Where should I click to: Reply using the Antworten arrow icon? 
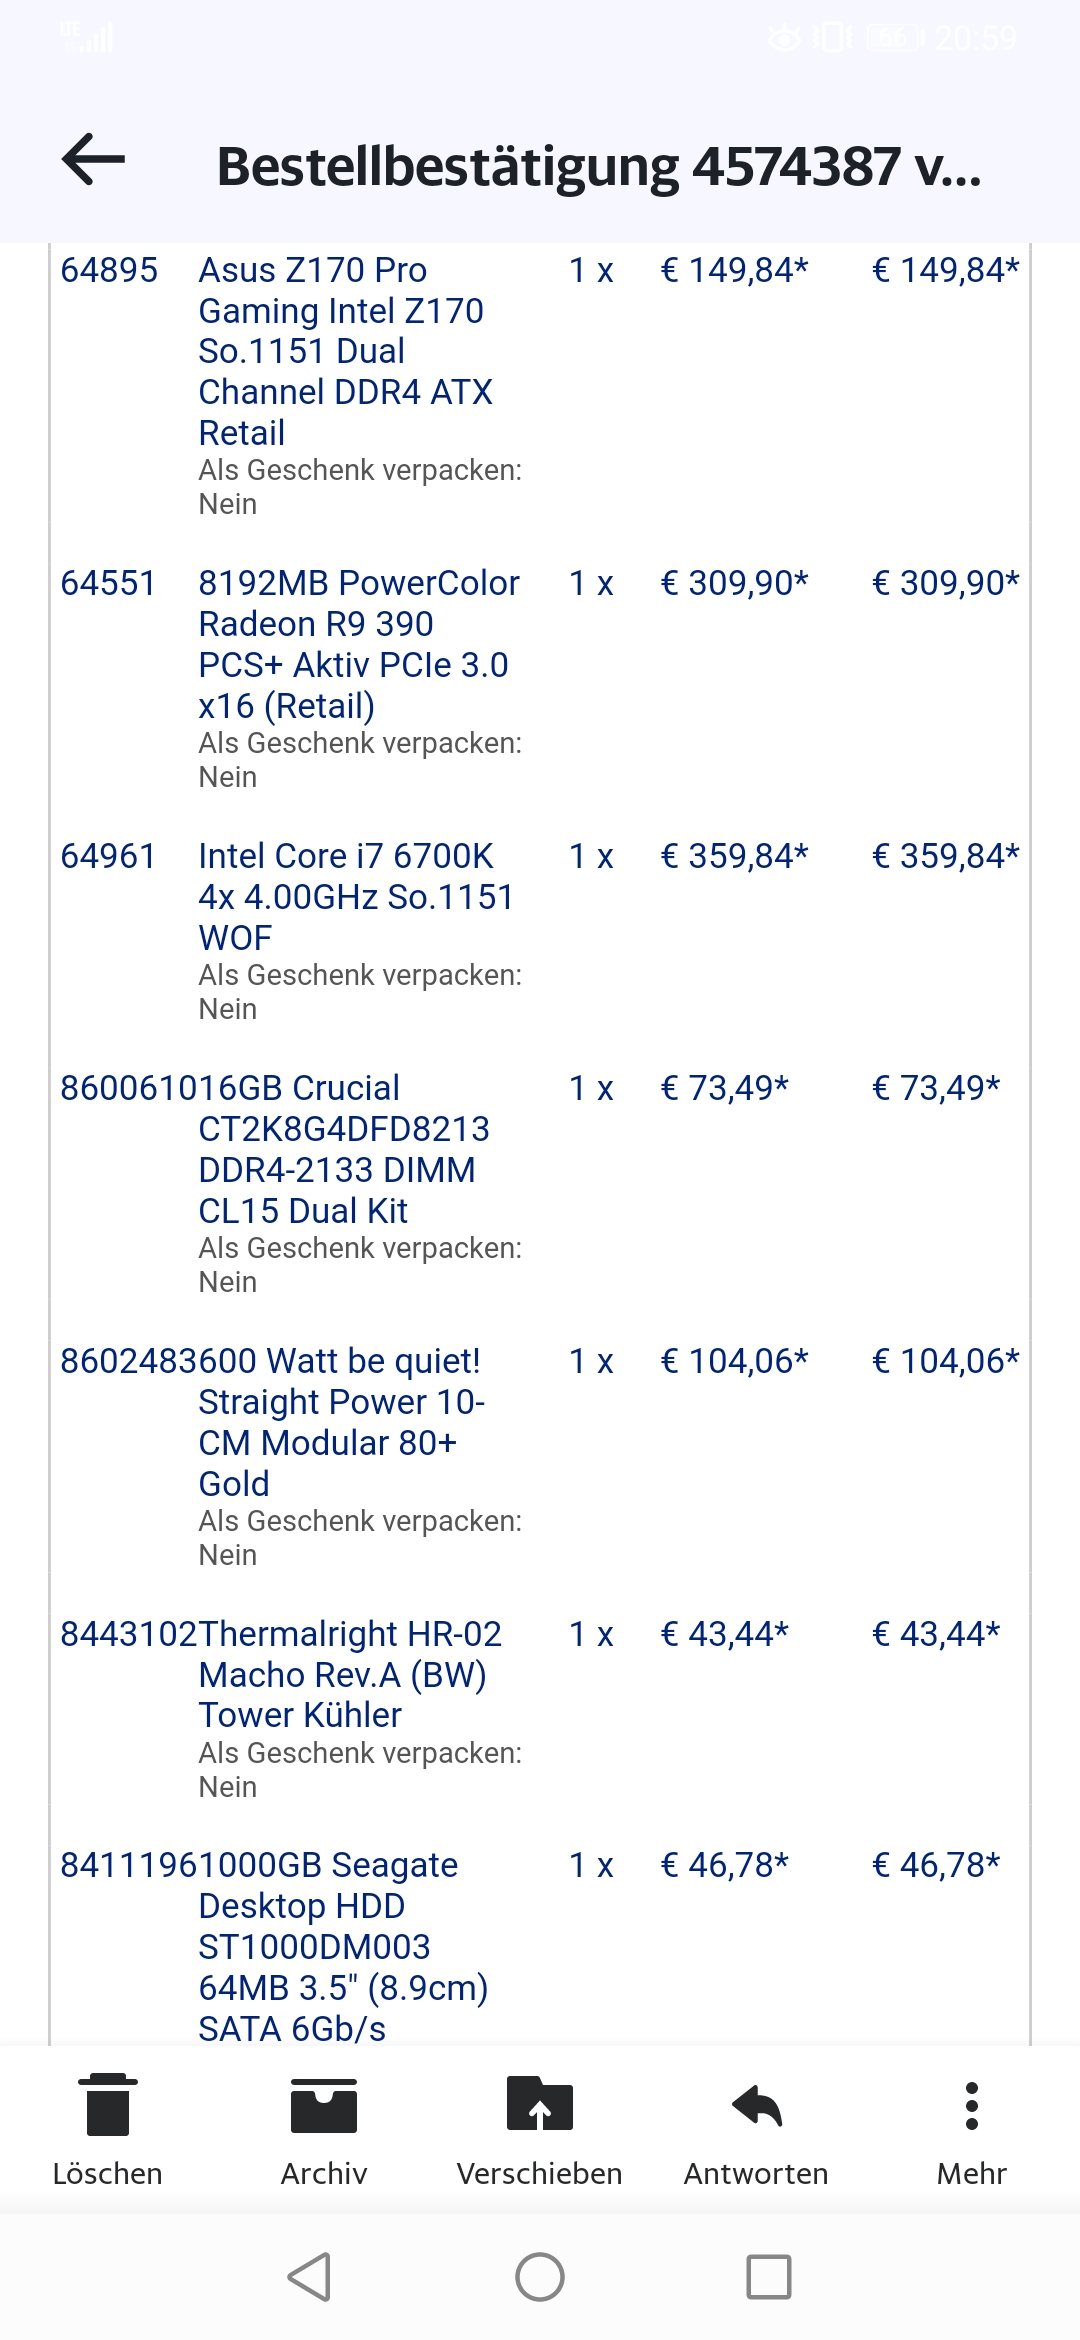[x=755, y=2105]
